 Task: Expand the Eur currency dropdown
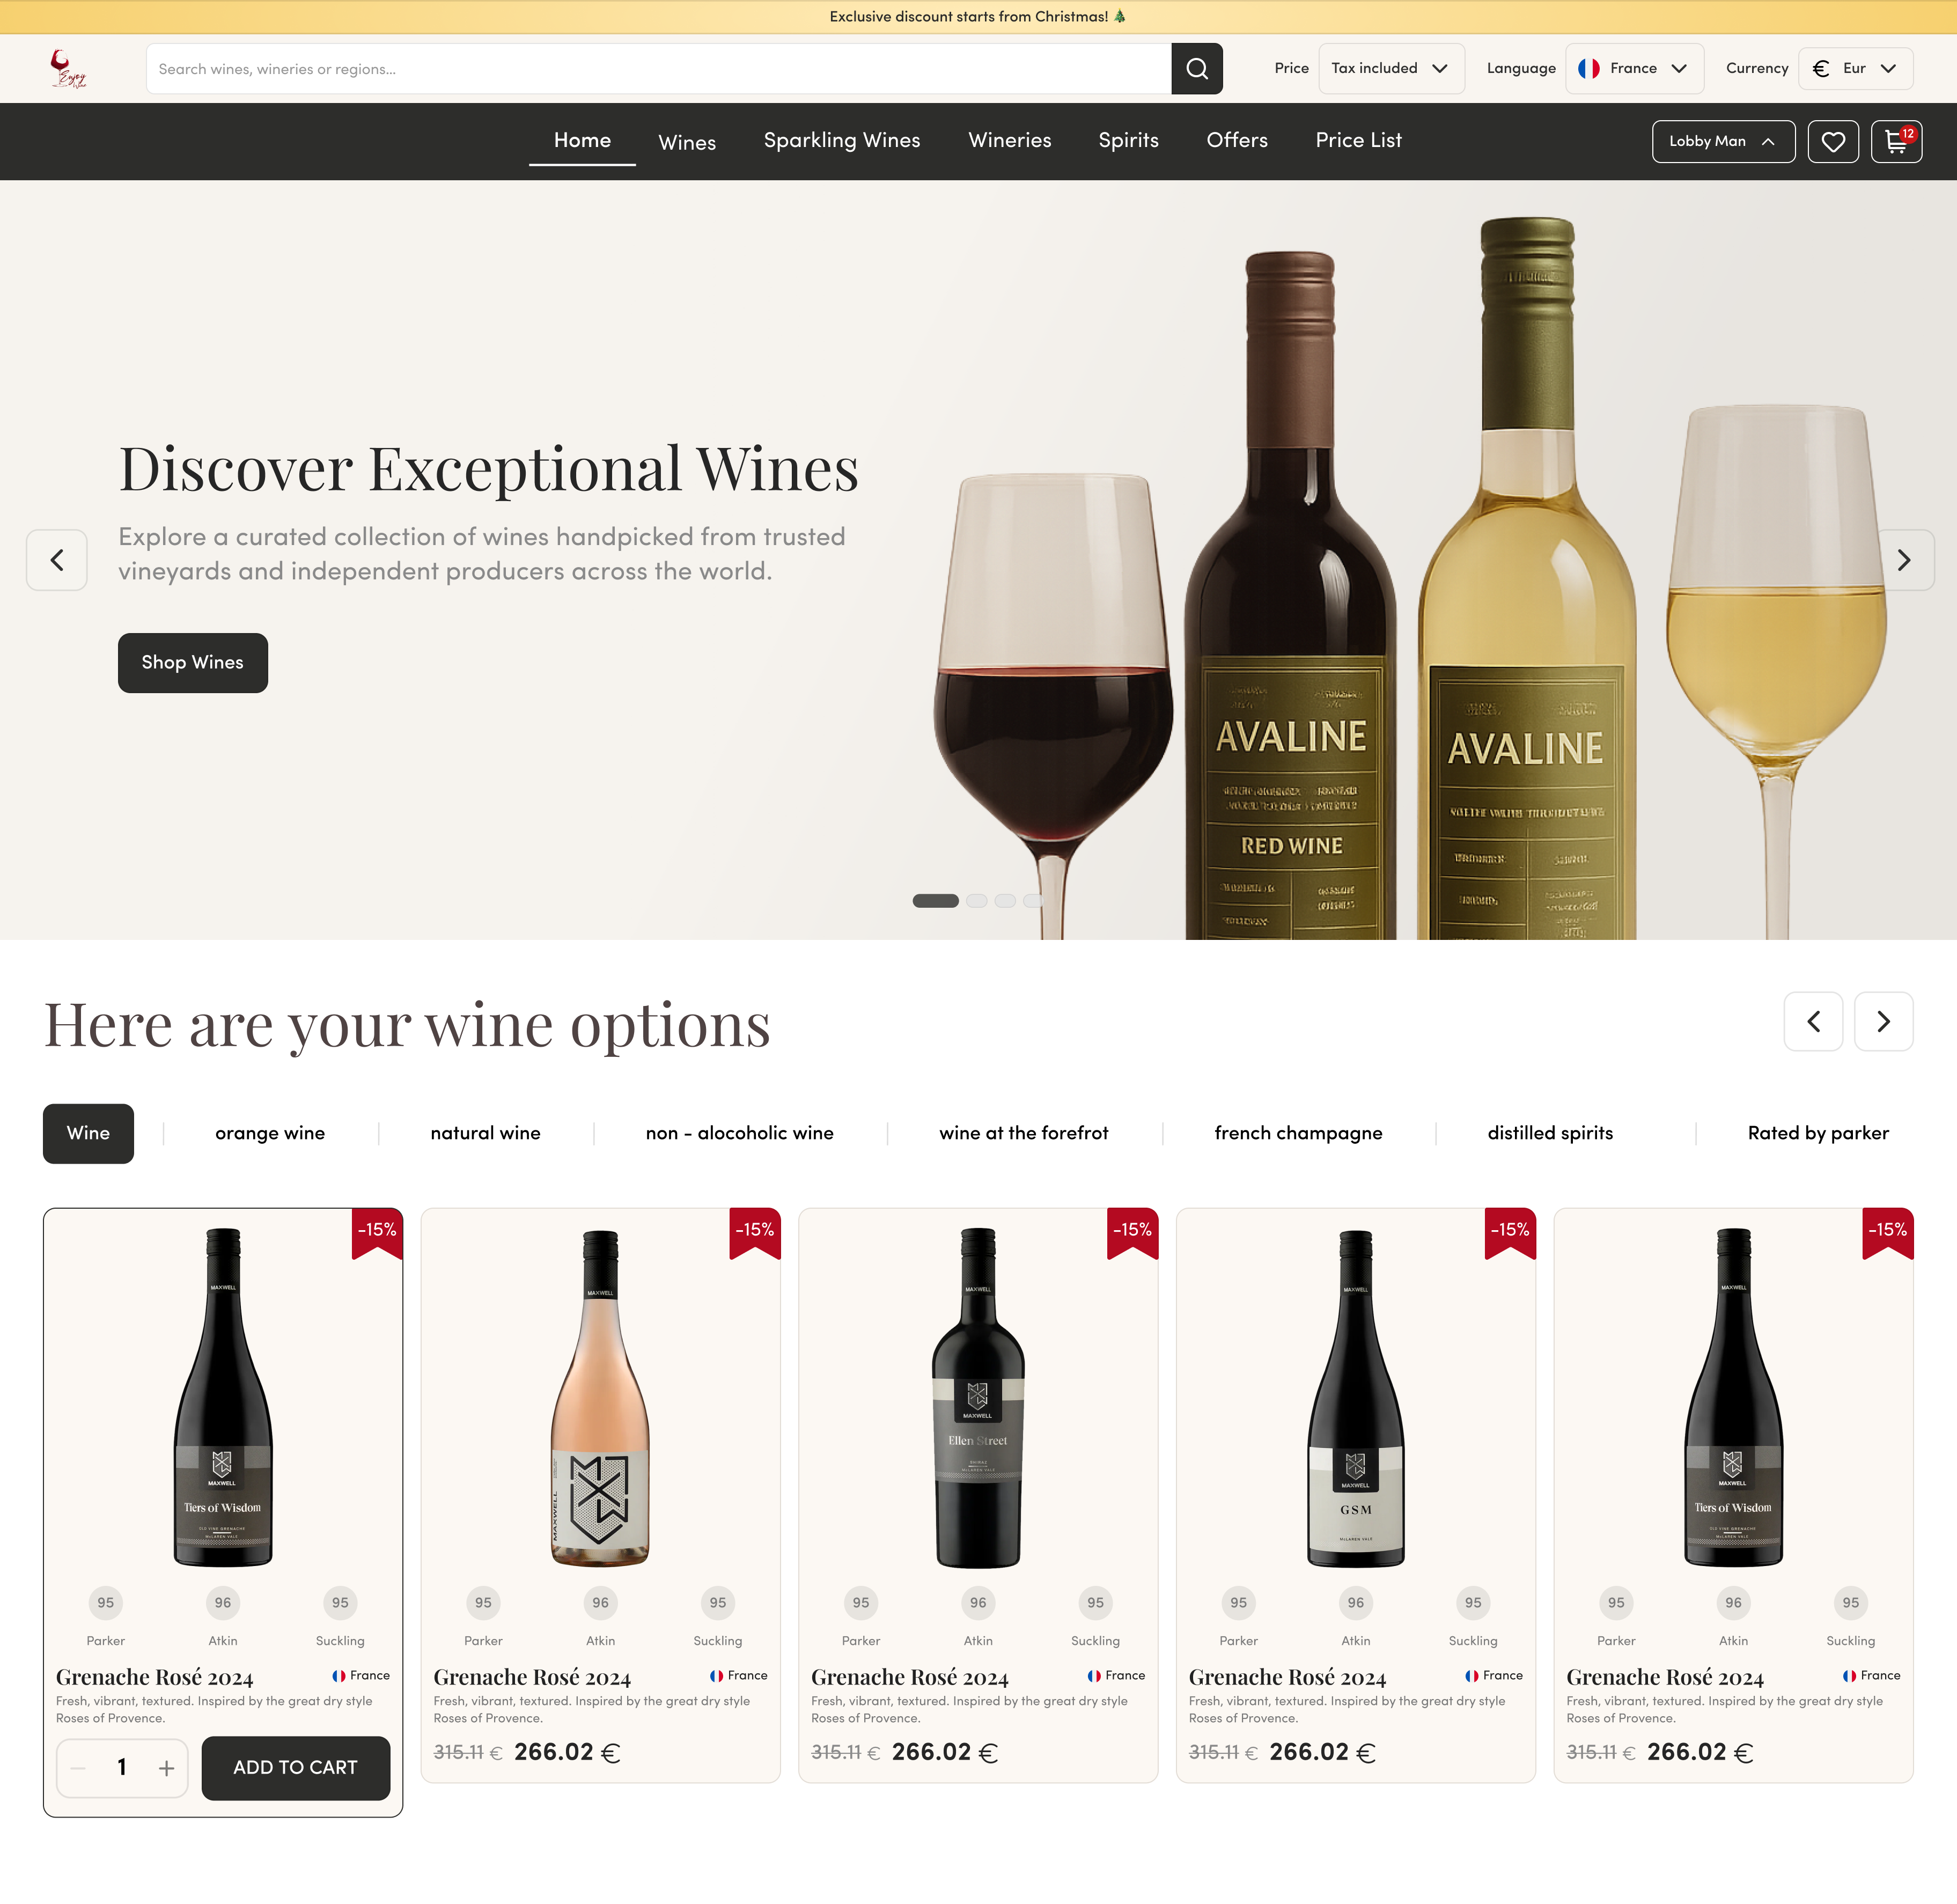pyautogui.click(x=1855, y=69)
